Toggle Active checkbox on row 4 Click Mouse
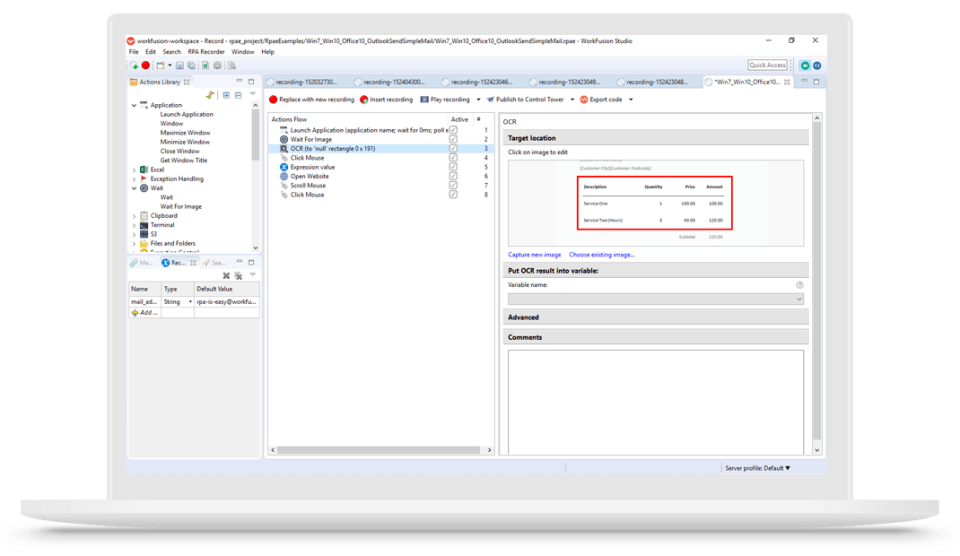This screenshot has width=960, height=556. [x=453, y=158]
